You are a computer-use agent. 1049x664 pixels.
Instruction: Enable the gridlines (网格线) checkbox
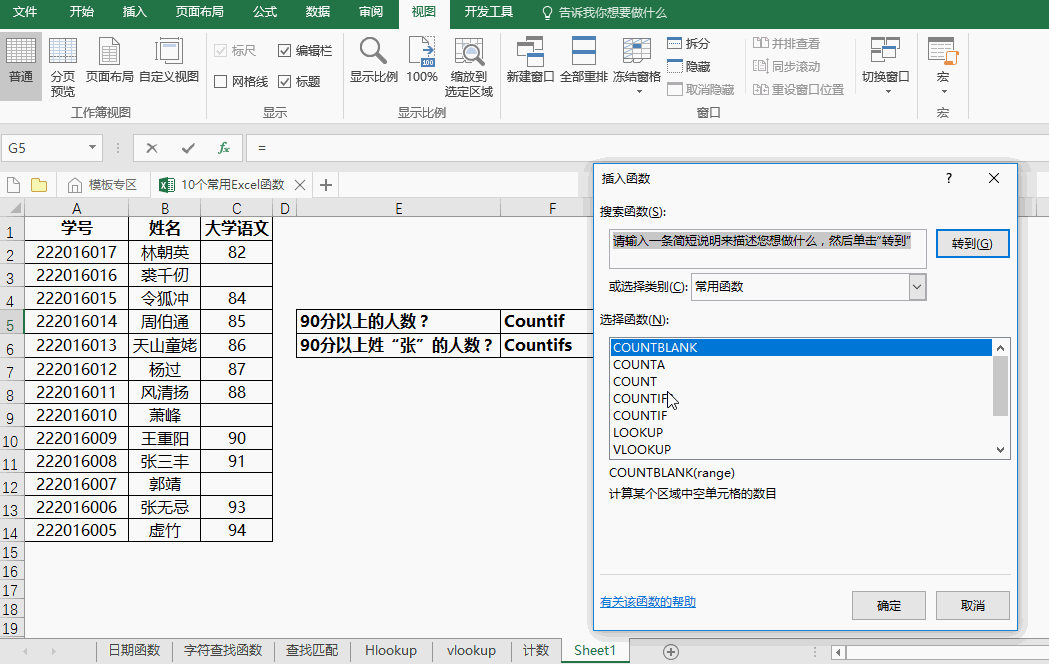click(x=221, y=82)
